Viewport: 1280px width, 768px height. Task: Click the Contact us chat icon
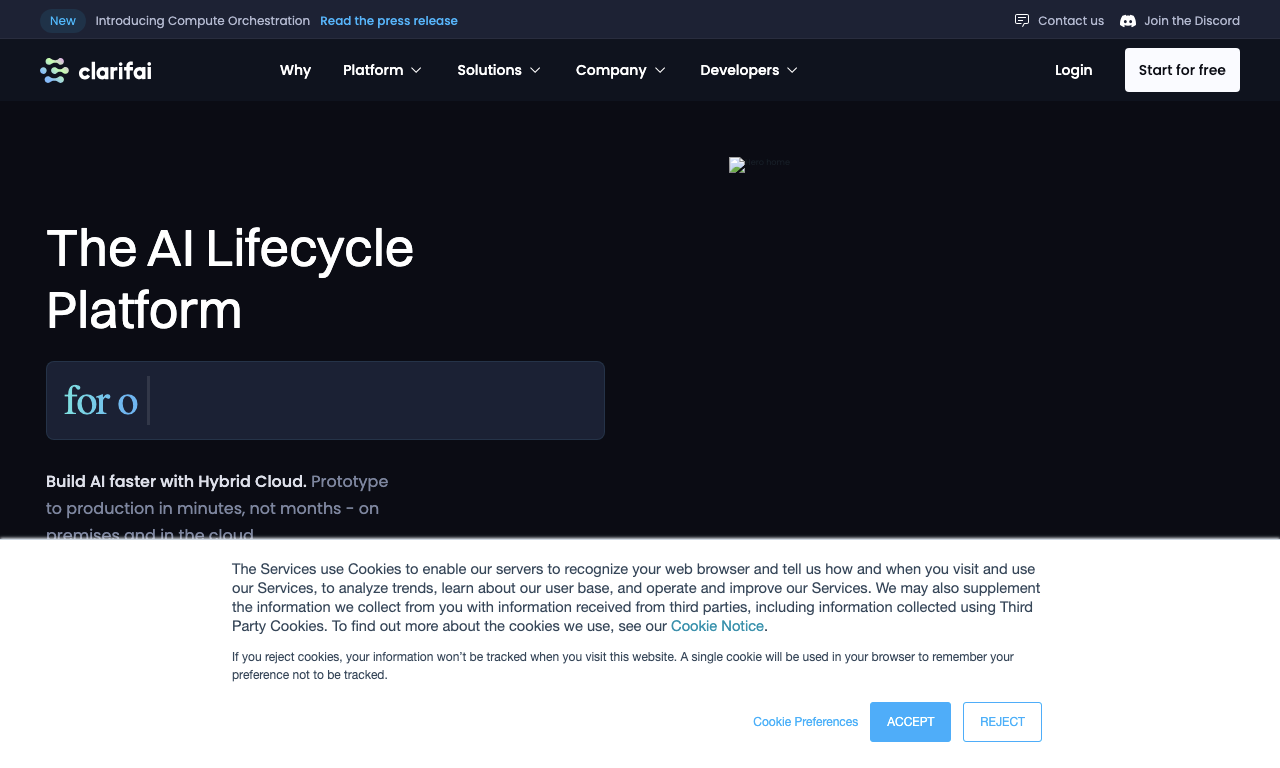pyautogui.click(x=1022, y=20)
